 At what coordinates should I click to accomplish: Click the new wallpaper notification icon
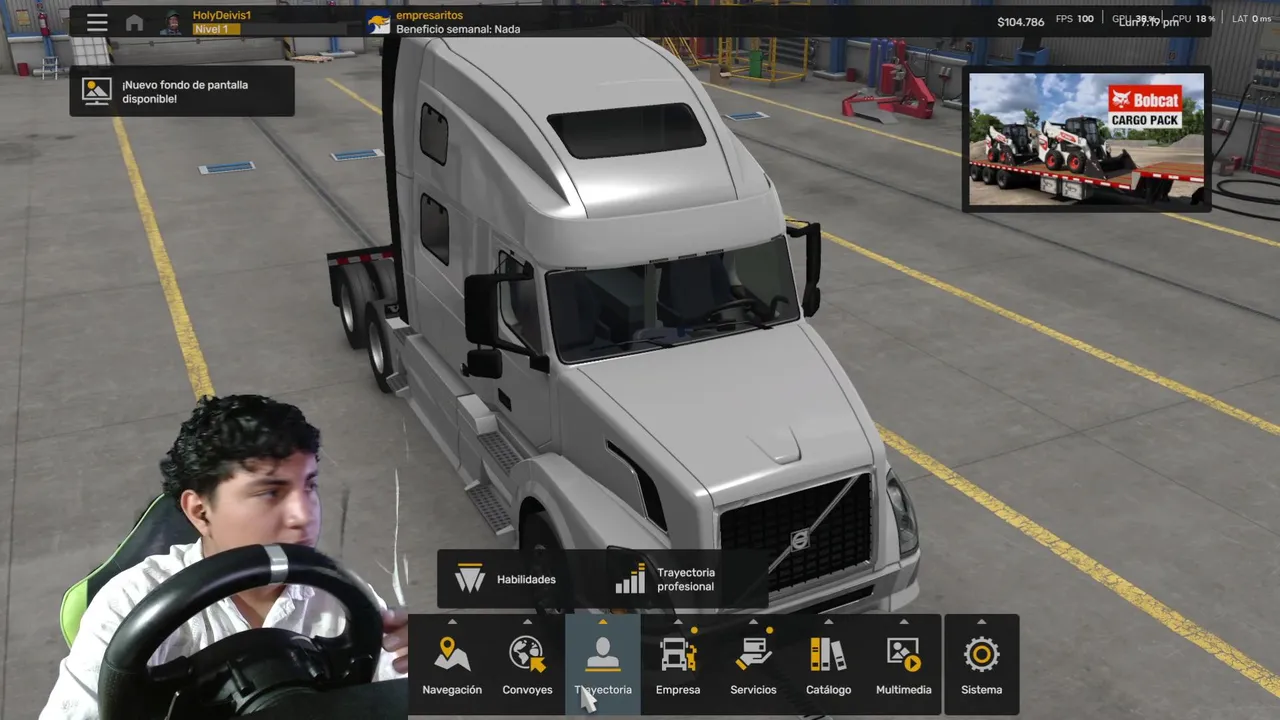click(x=97, y=91)
